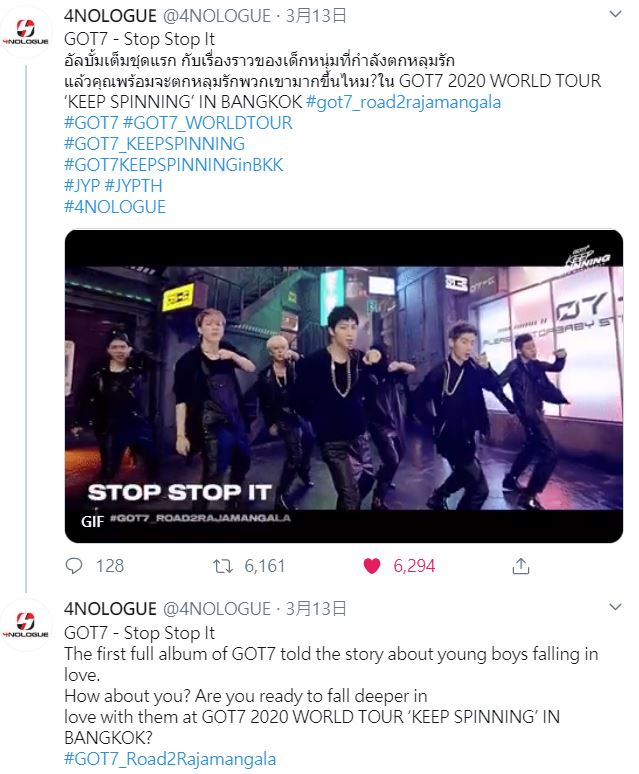Open the second tweet's 3月13日 timestamp

pos(316,609)
